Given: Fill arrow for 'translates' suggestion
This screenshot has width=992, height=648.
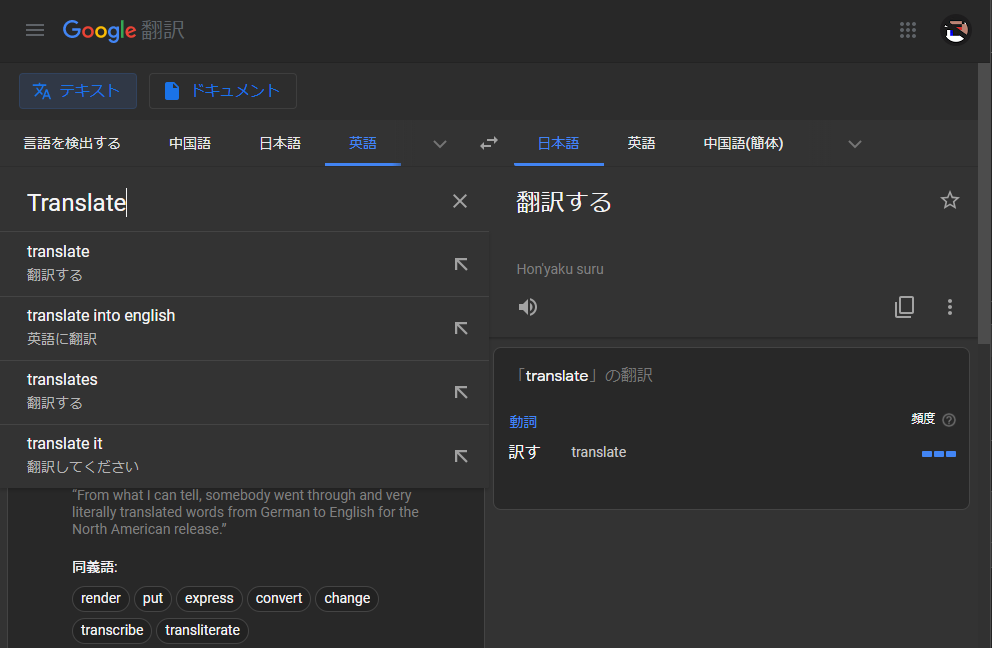Looking at the screenshot, I should click(x=461, y=392).
